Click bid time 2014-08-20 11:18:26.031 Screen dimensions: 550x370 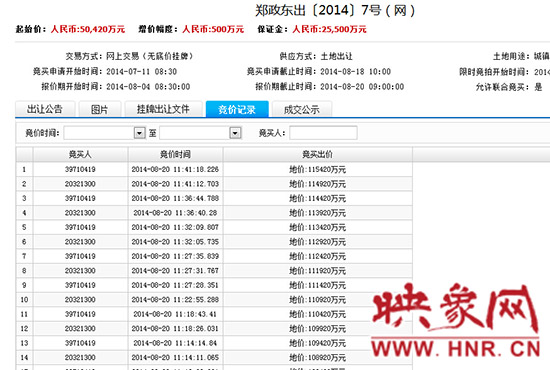(175, 329)
